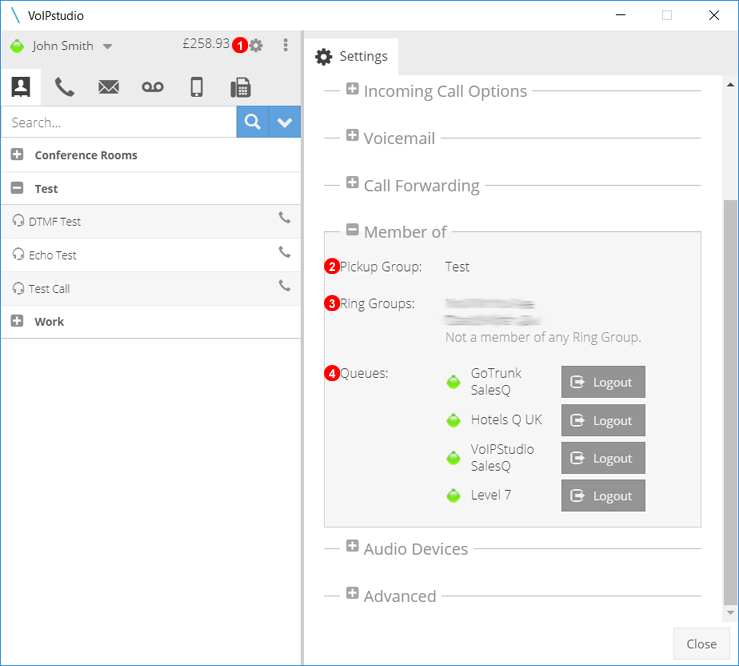Close the Settings panel with Close button
Image resolution: width=739 pixels, height=666 pixels.
(701, 644)
